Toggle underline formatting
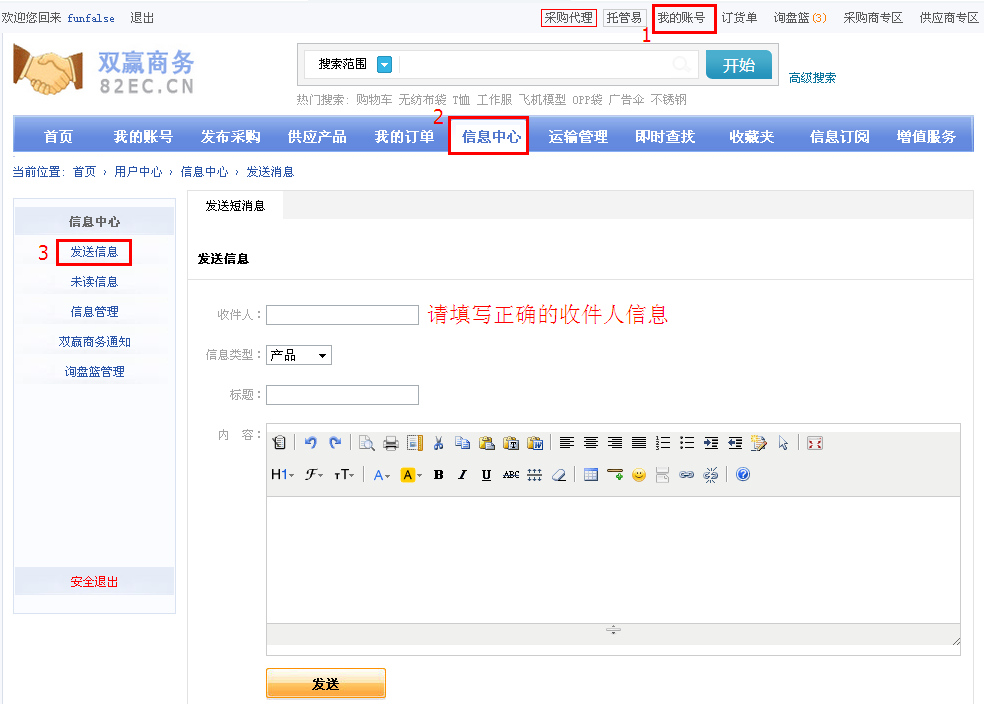Screen dimensions: 984x704 pos(486,475)
